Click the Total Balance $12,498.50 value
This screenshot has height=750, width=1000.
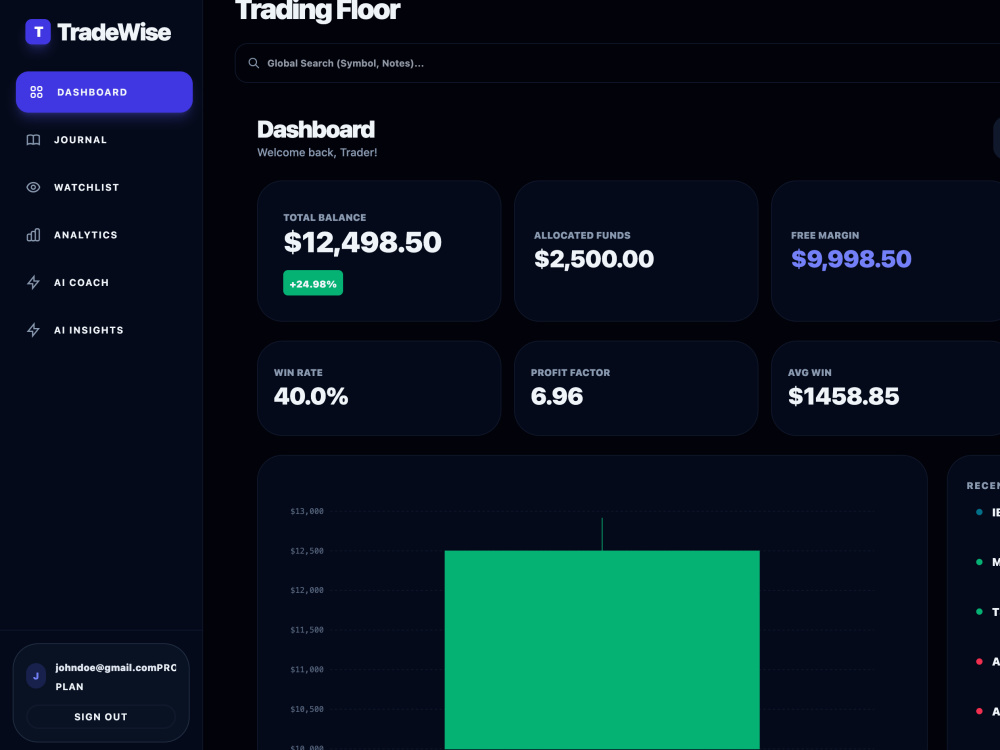[362, 242]
